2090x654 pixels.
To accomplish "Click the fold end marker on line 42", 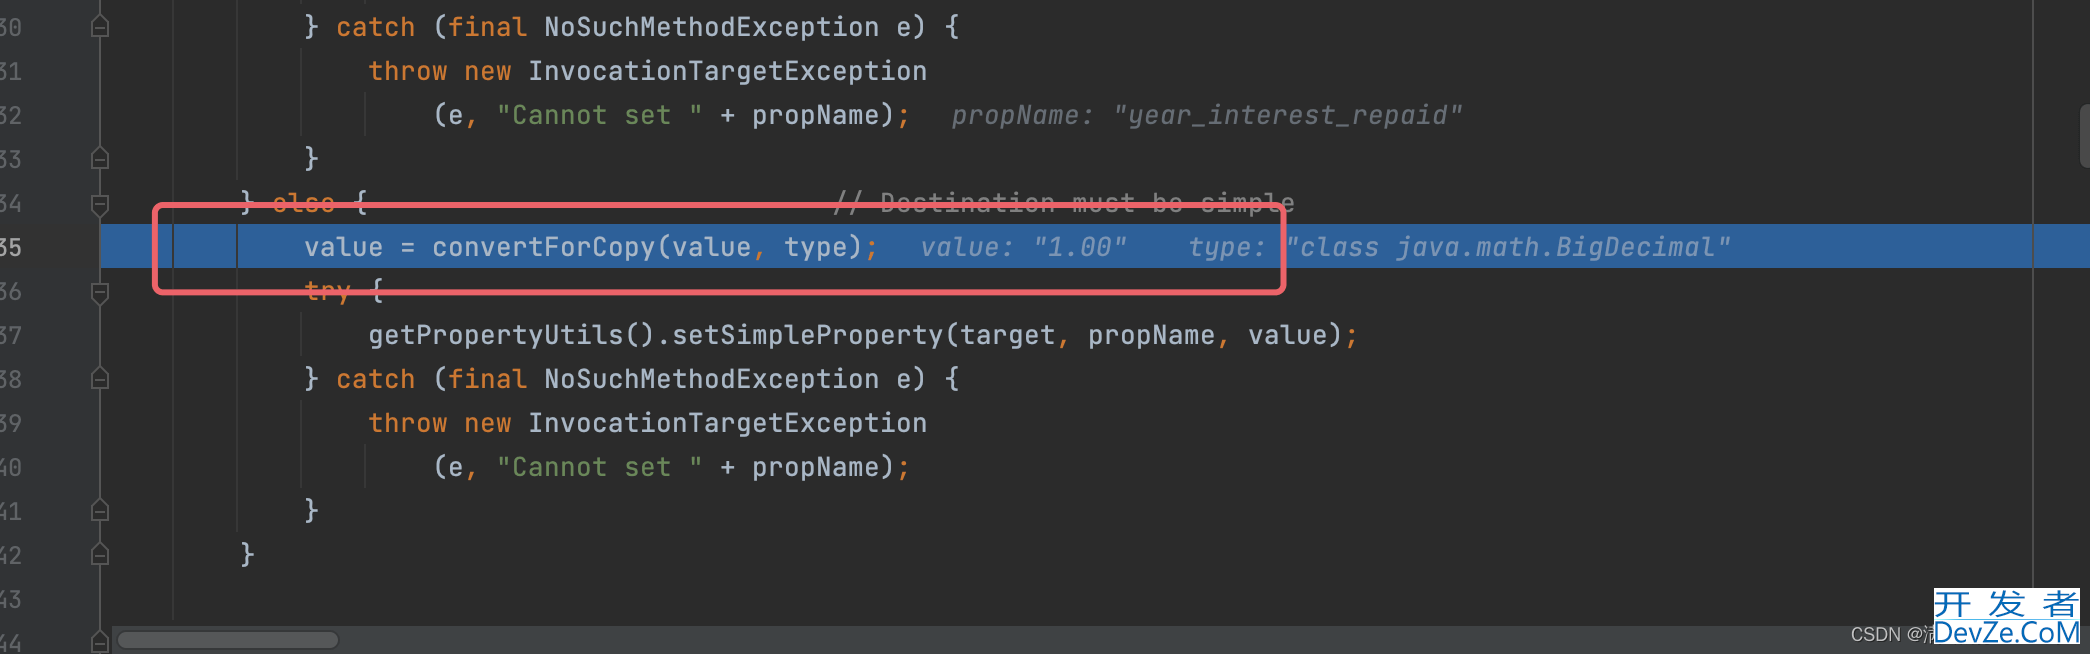I will pos(100,555).
